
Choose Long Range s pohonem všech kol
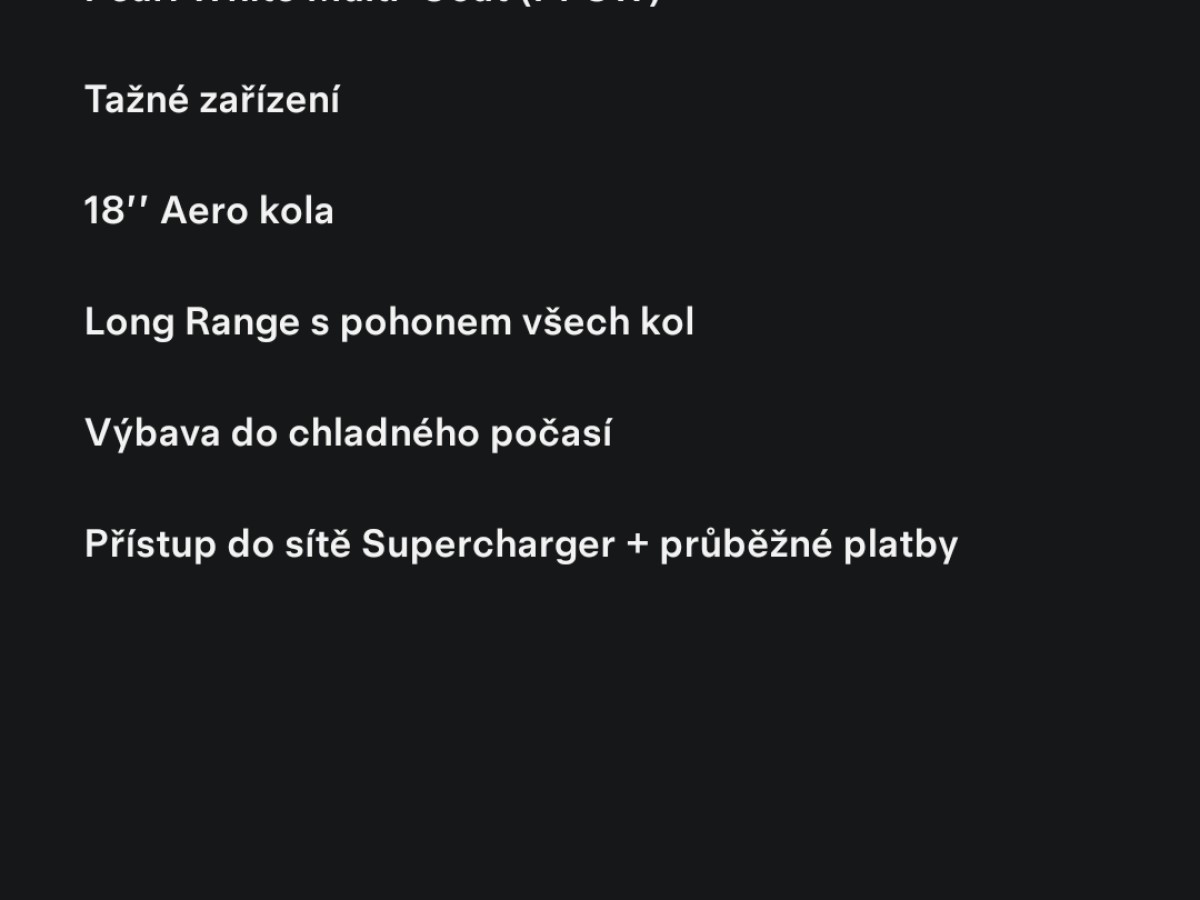click(389, 323)
